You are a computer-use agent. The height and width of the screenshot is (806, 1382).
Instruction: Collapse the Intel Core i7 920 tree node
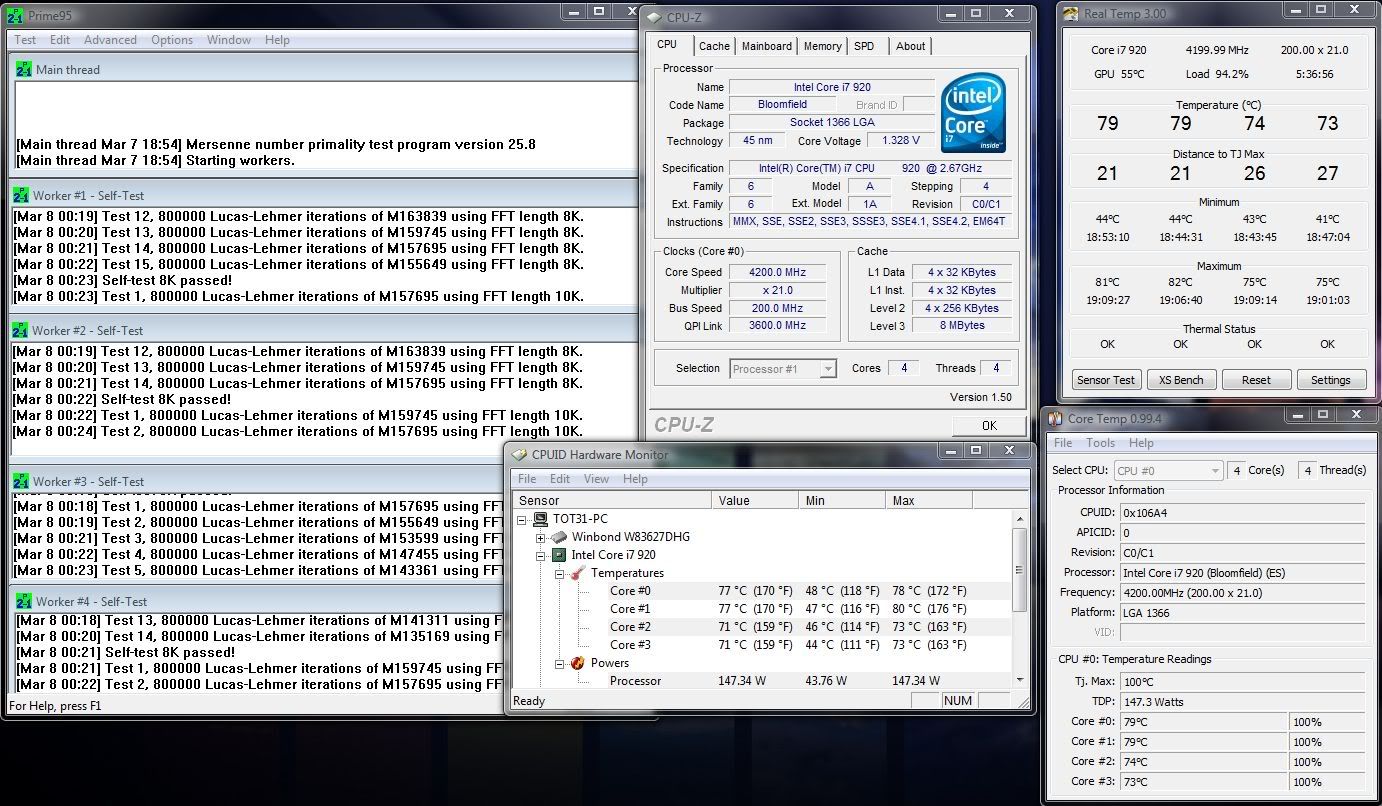pos(541,555)
